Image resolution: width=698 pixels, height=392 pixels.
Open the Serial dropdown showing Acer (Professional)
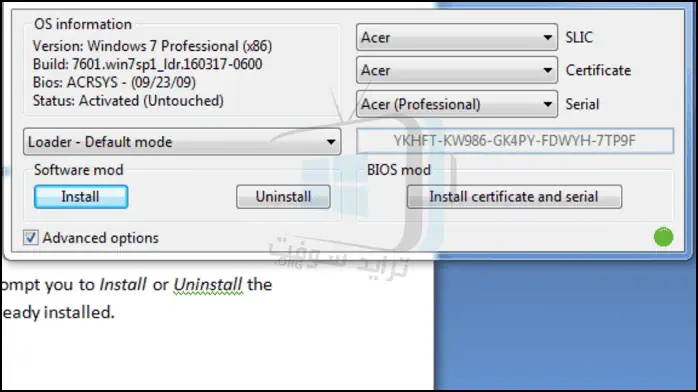[457, 105]
